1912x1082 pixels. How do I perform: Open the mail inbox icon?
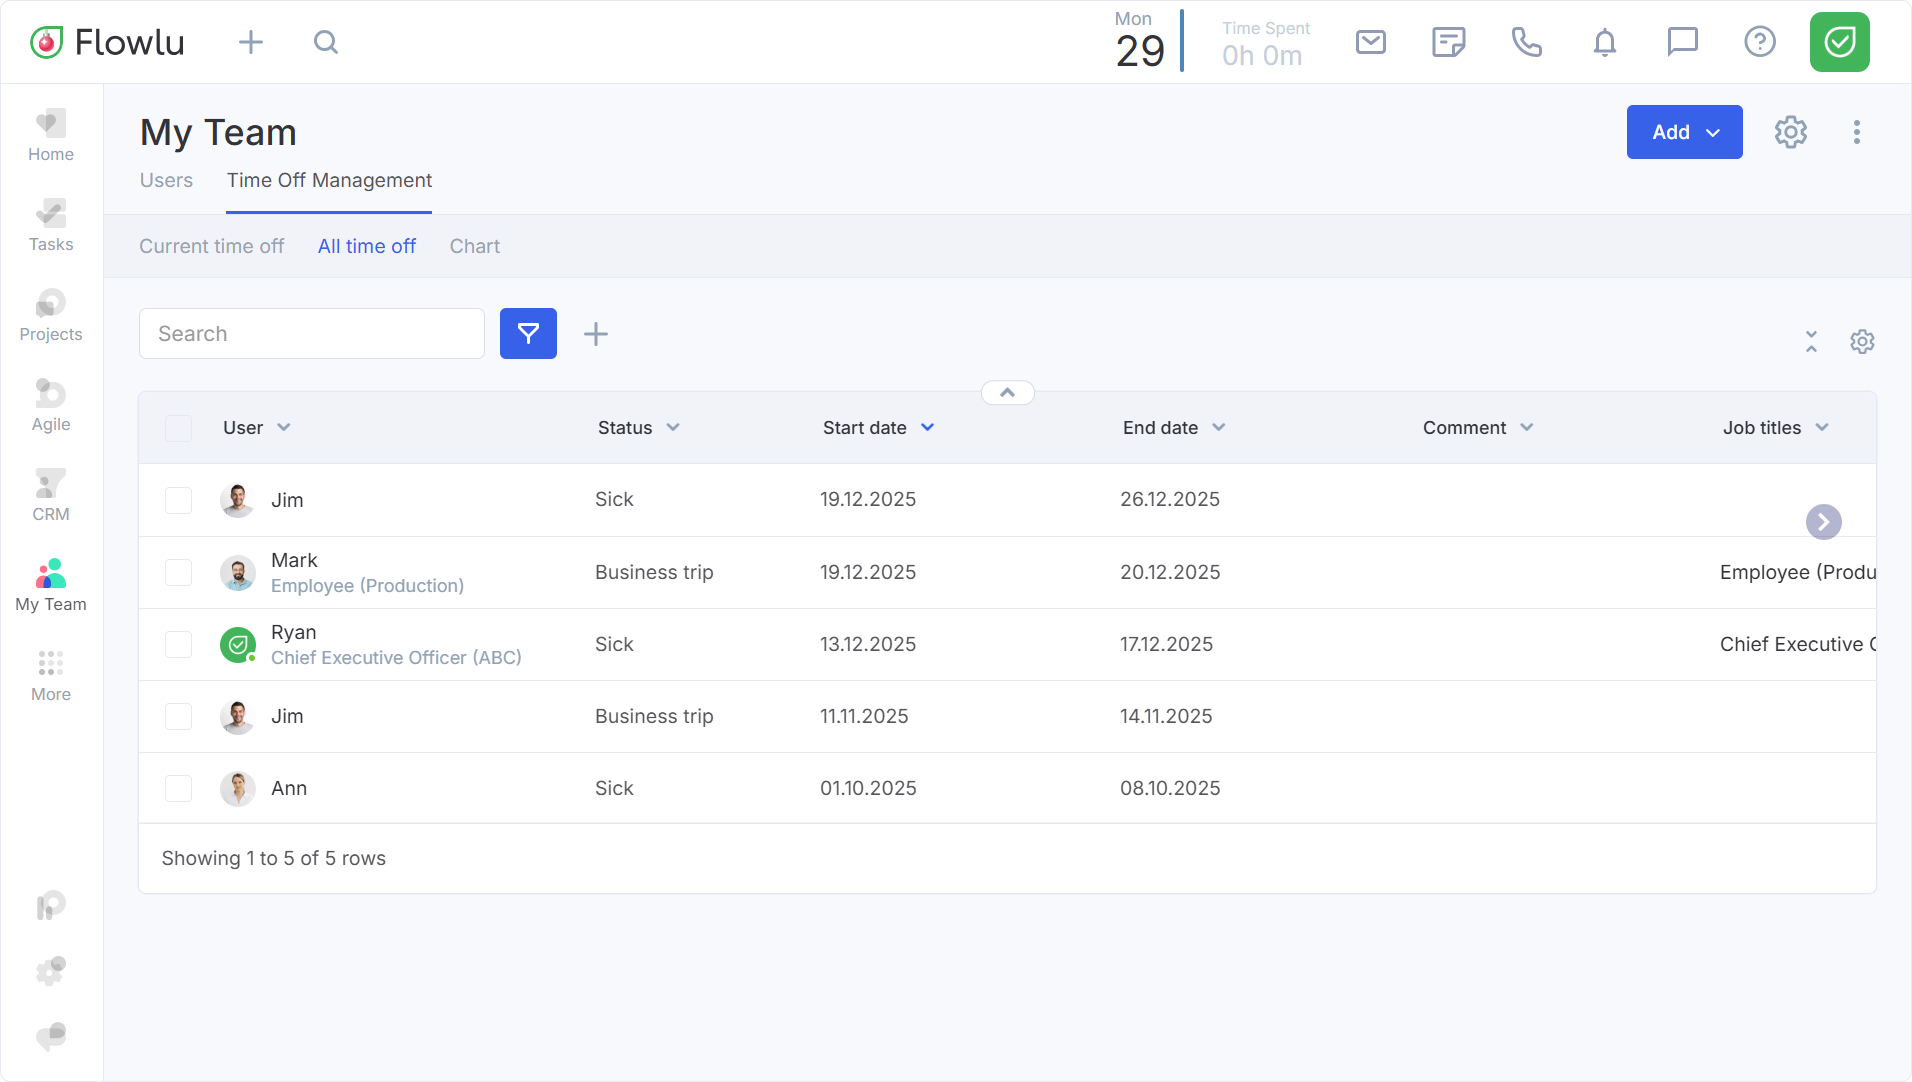click(x=1370, y=42)
